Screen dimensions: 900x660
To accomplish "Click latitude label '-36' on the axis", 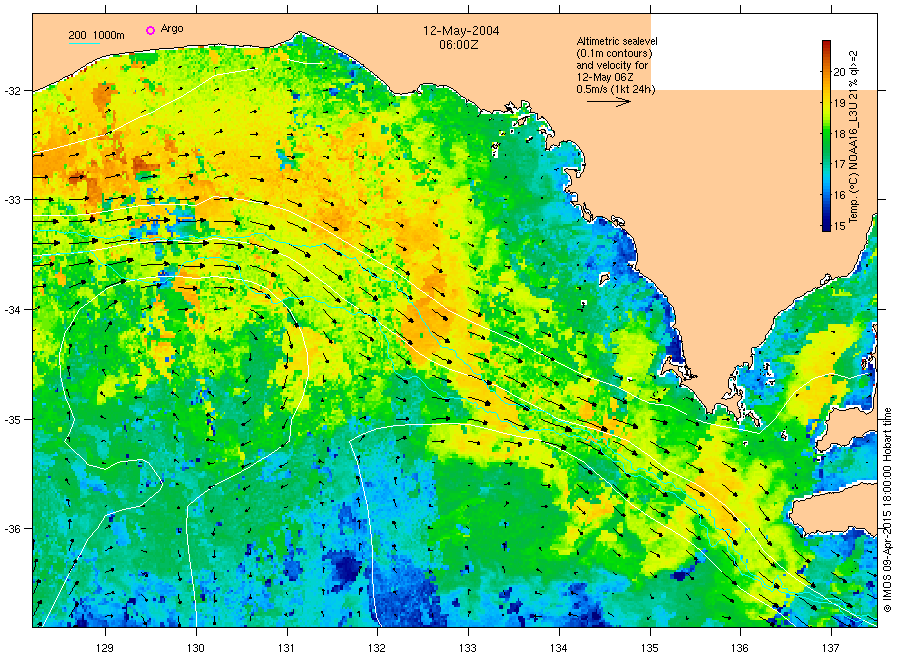I will point(13,529).
